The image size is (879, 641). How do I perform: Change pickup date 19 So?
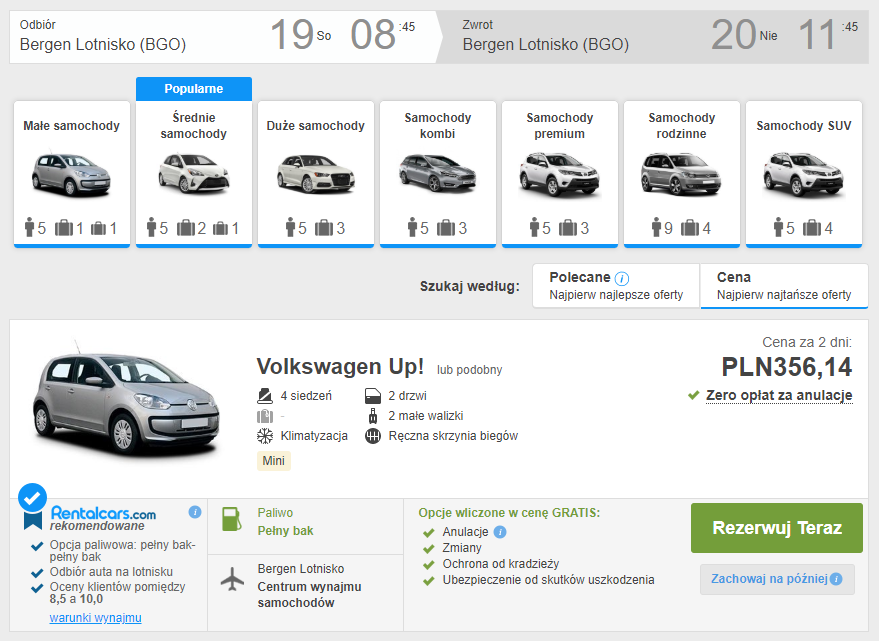300,35
